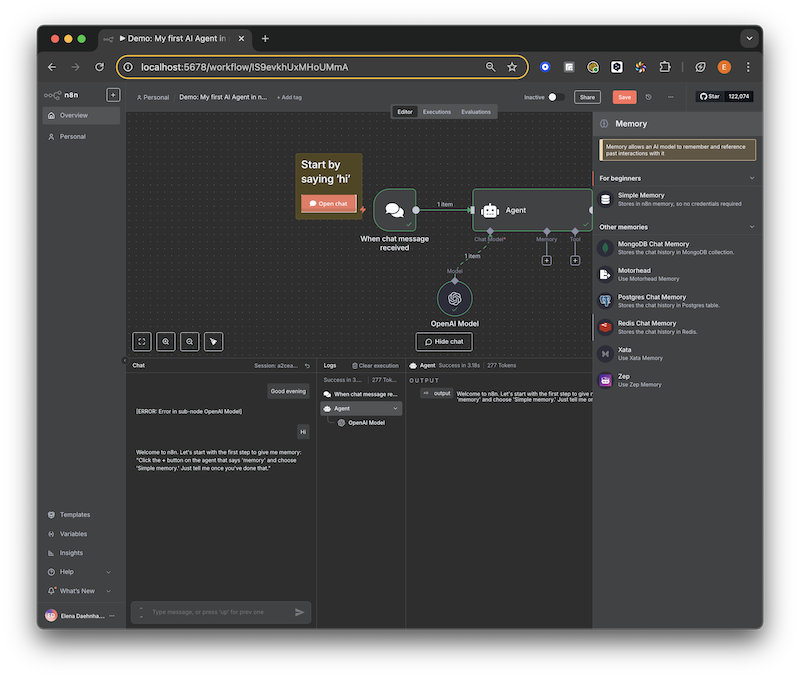The height and width of the screenshot is (678, 800).
Task: Open Chrome three-dot menu
Action: [x=748, y=67]
